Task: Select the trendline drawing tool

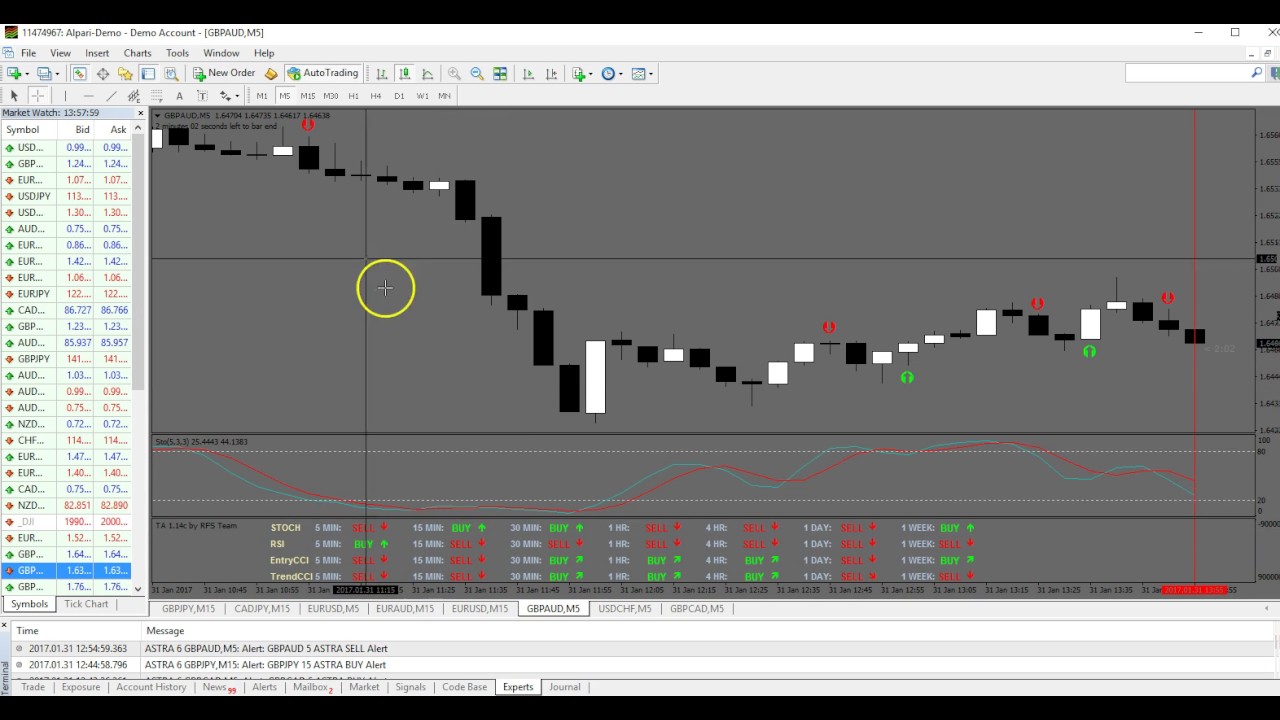Action: point(111,96)
